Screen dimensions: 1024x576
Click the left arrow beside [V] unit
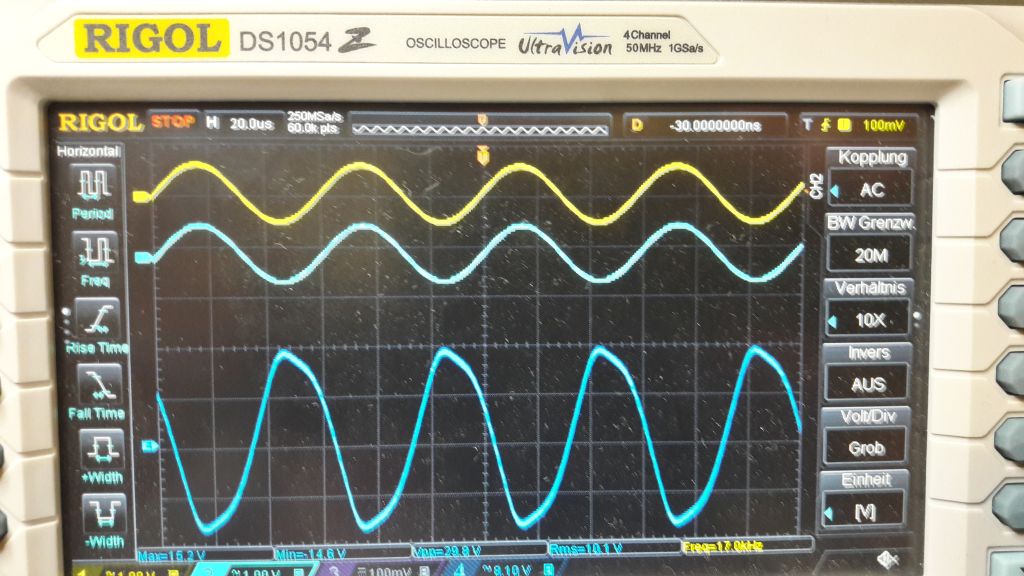click(x=829, y=514)
